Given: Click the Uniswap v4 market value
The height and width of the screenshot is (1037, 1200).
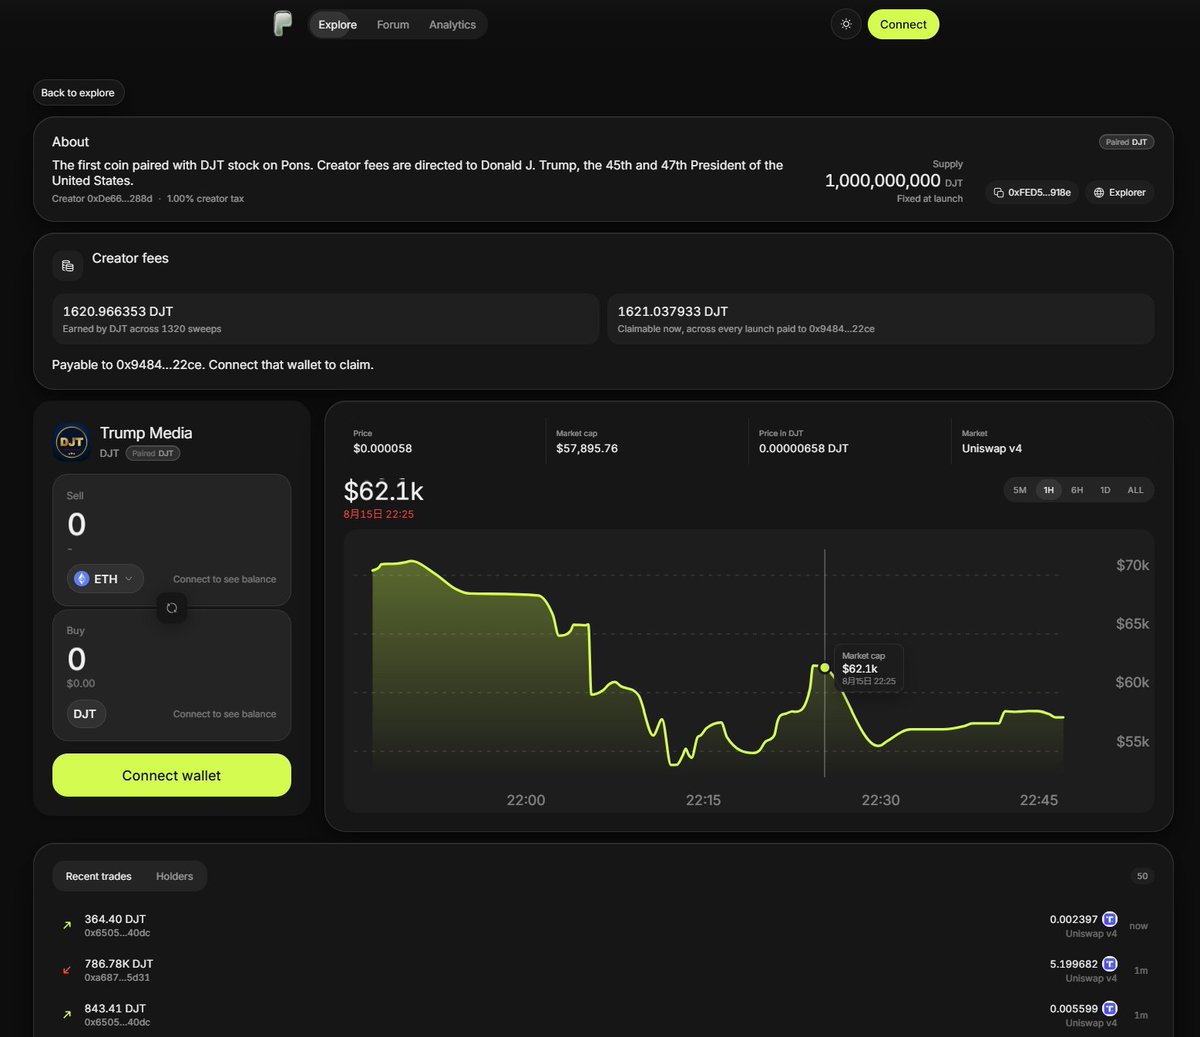Looking at the screenshot, I should tap(992, 448).
